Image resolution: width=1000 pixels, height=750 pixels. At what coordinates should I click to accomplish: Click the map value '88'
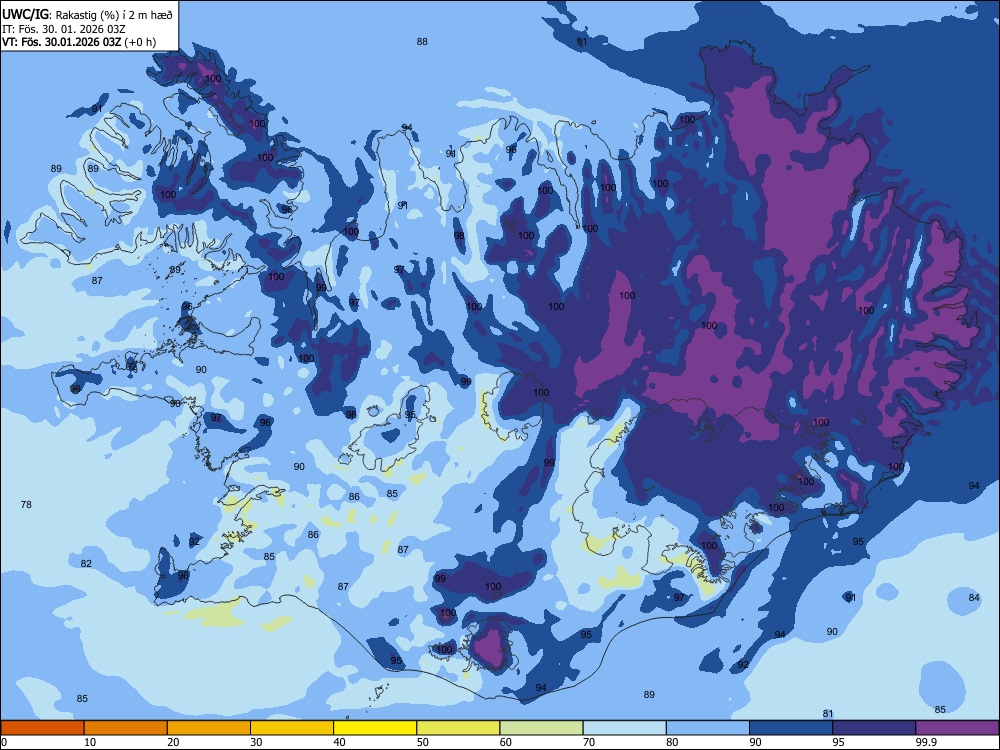(x=422, y=41)
